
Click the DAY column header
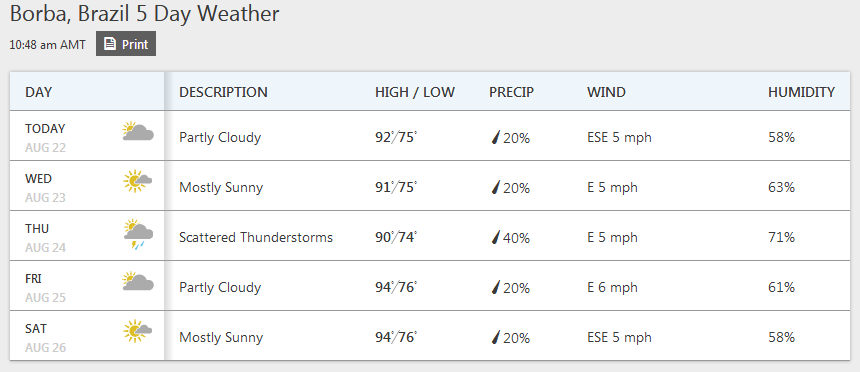(38, 92)
